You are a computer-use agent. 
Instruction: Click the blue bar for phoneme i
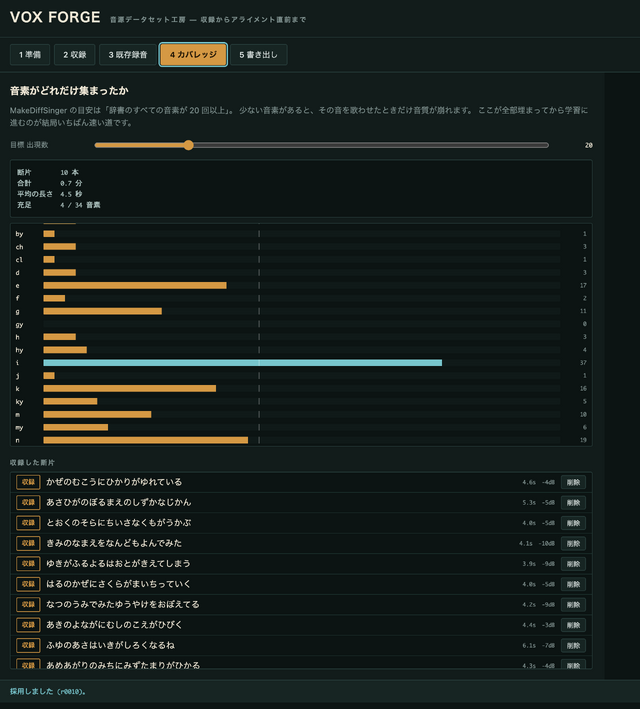click(242, 363)
